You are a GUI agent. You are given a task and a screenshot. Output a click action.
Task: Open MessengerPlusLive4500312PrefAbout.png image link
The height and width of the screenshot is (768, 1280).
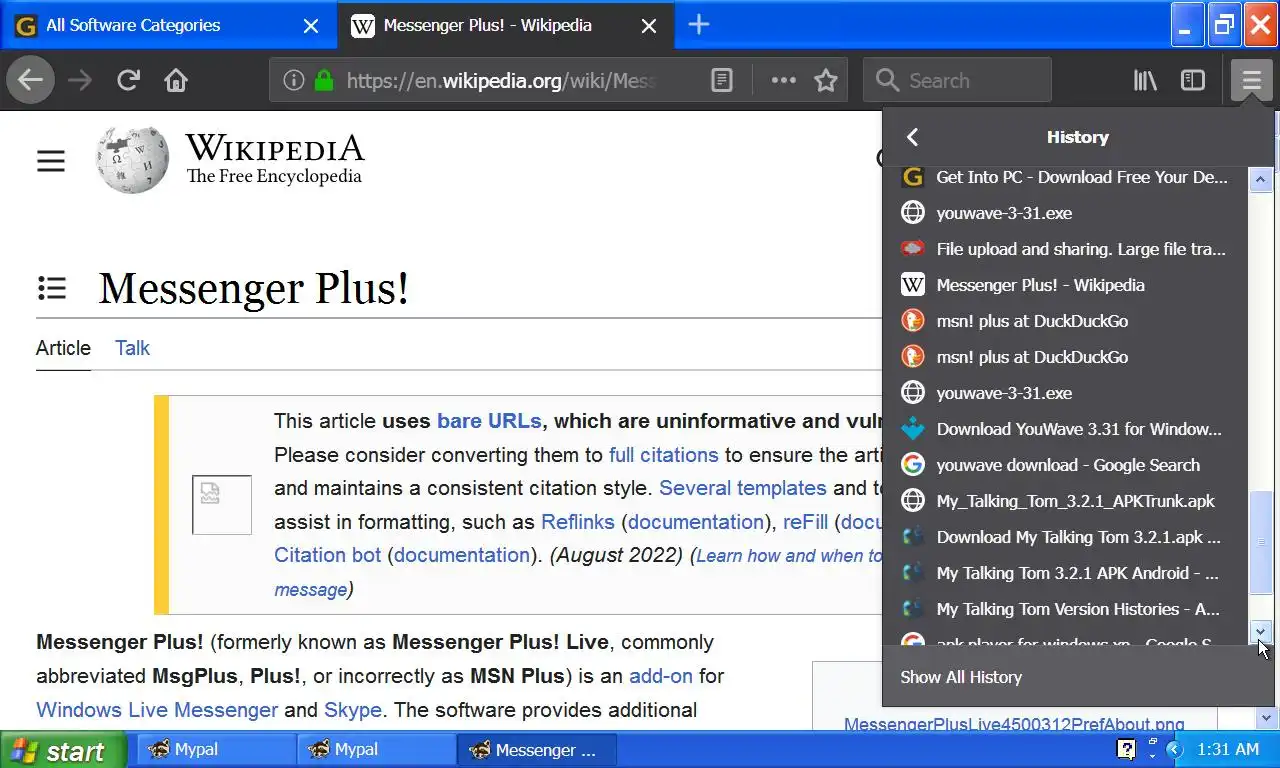[1014, 724]
